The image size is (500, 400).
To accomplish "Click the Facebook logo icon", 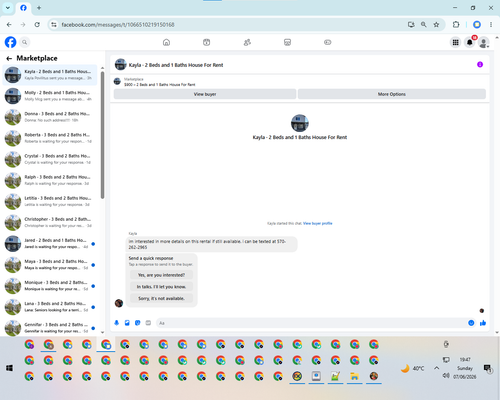I will [x=10, y=42].
